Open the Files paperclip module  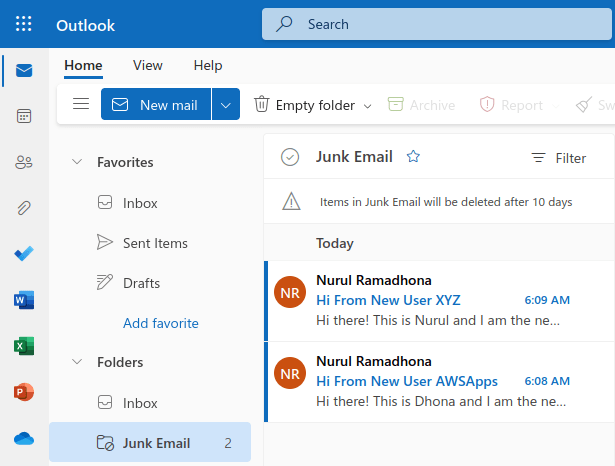tap(24, 208)
